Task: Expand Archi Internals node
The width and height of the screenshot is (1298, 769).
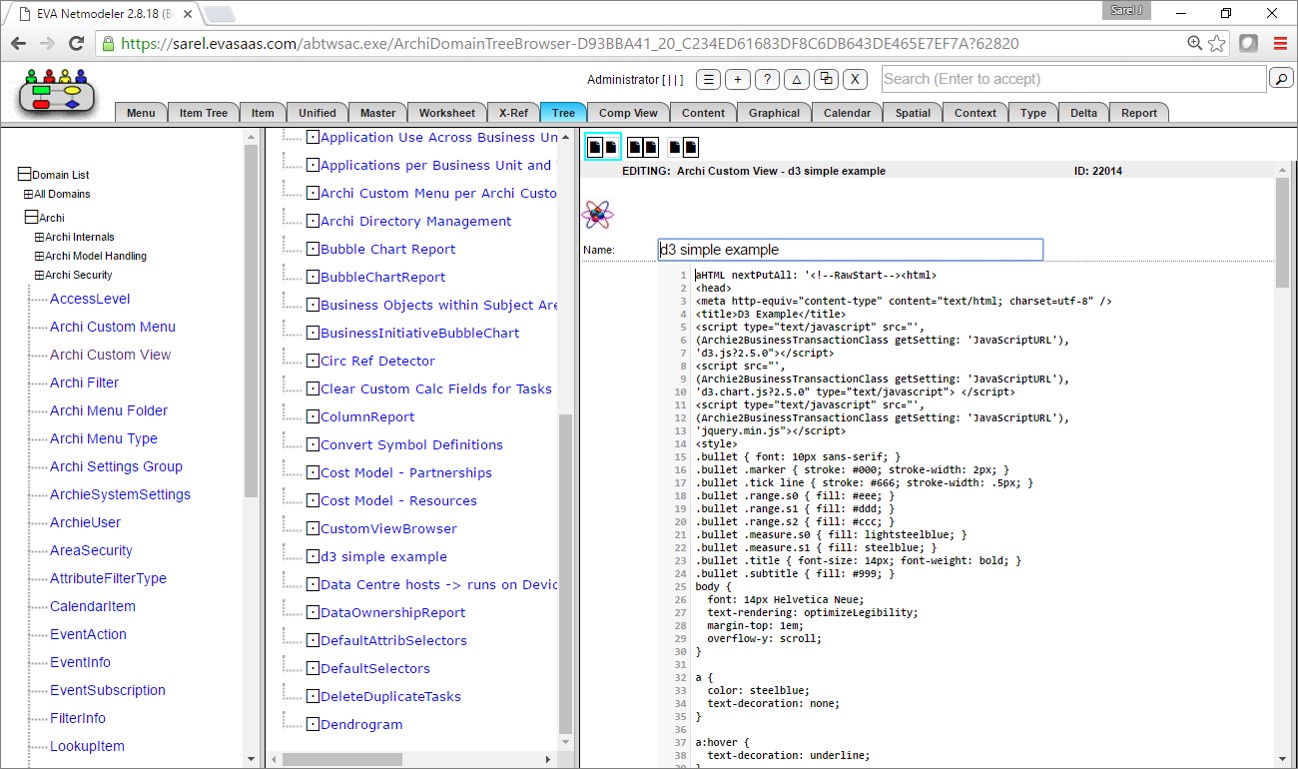Action: pos(39,237)
